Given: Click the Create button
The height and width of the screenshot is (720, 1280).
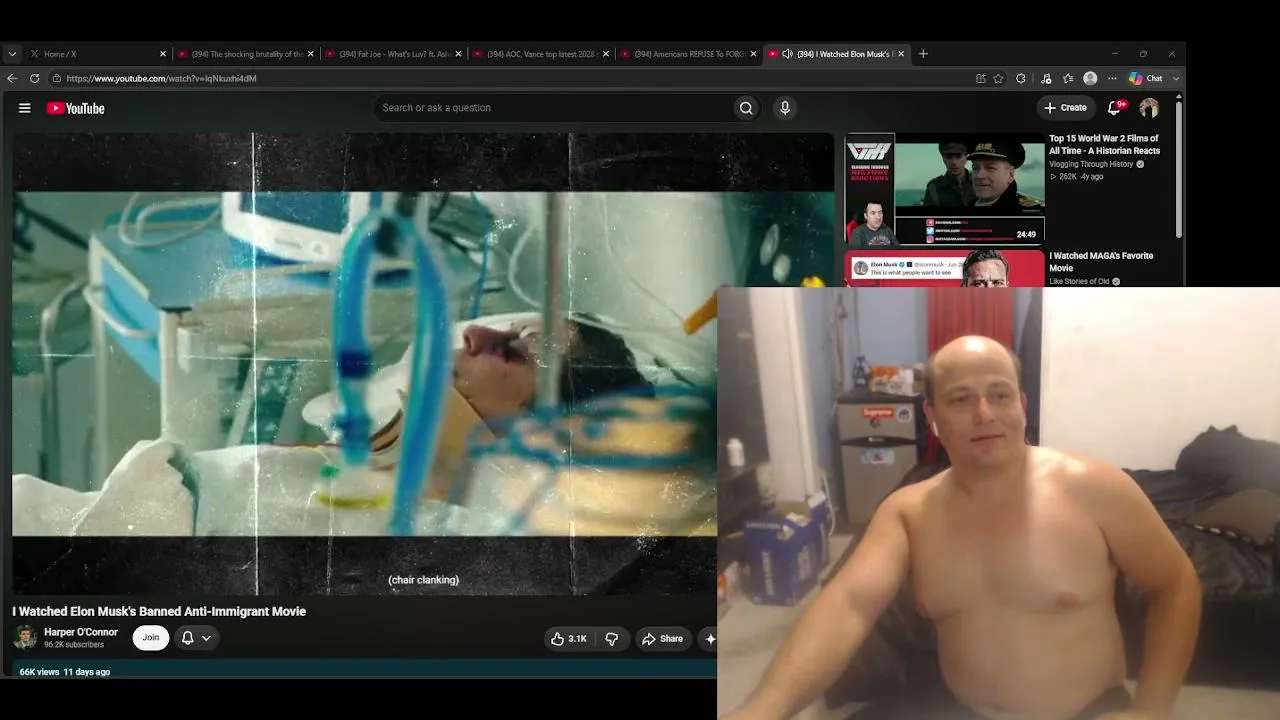Looking at the screenshot, I should coord(1065,108).
